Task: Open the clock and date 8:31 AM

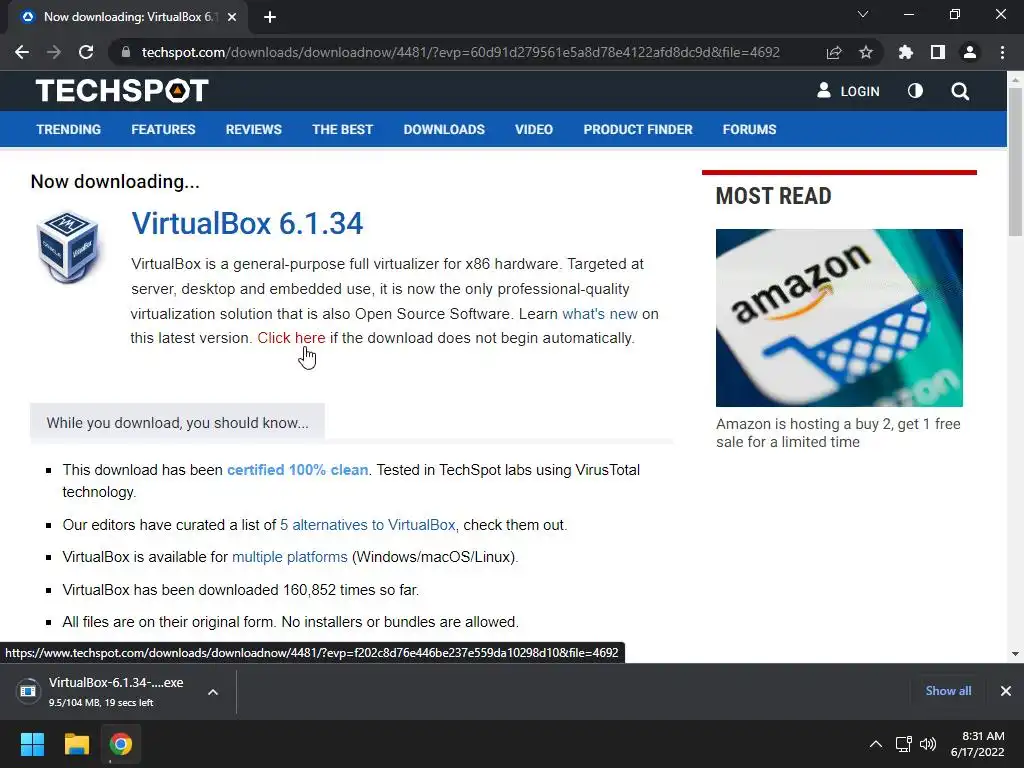Action: coord(978,744)
